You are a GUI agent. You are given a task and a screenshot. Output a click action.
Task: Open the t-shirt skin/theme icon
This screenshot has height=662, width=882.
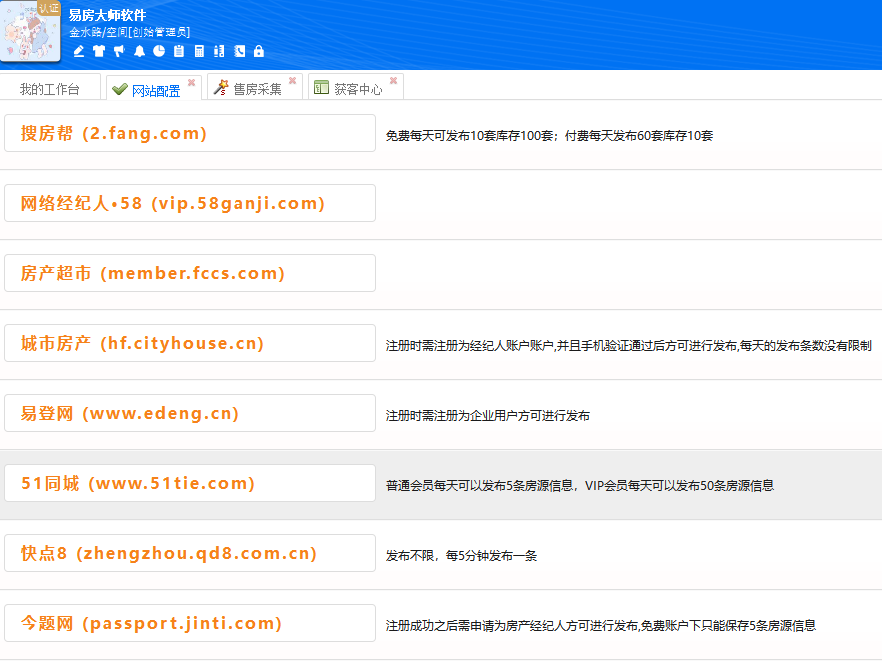coord(99,51)
